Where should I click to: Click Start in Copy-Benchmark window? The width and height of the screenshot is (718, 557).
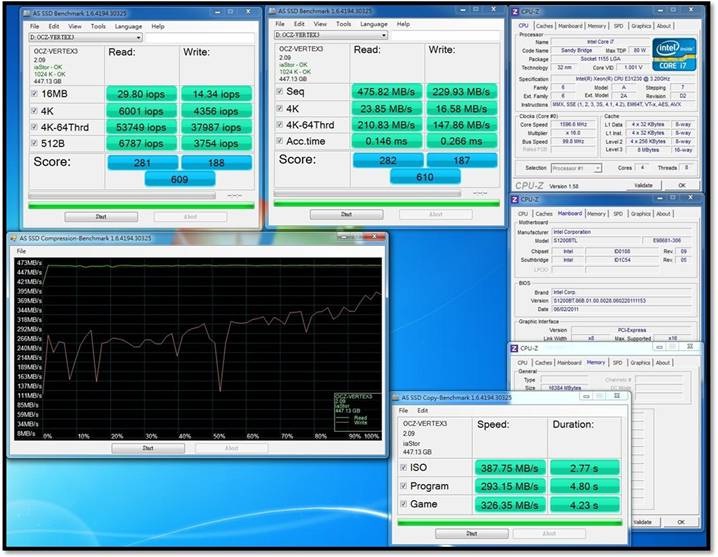tap(472, 534)
